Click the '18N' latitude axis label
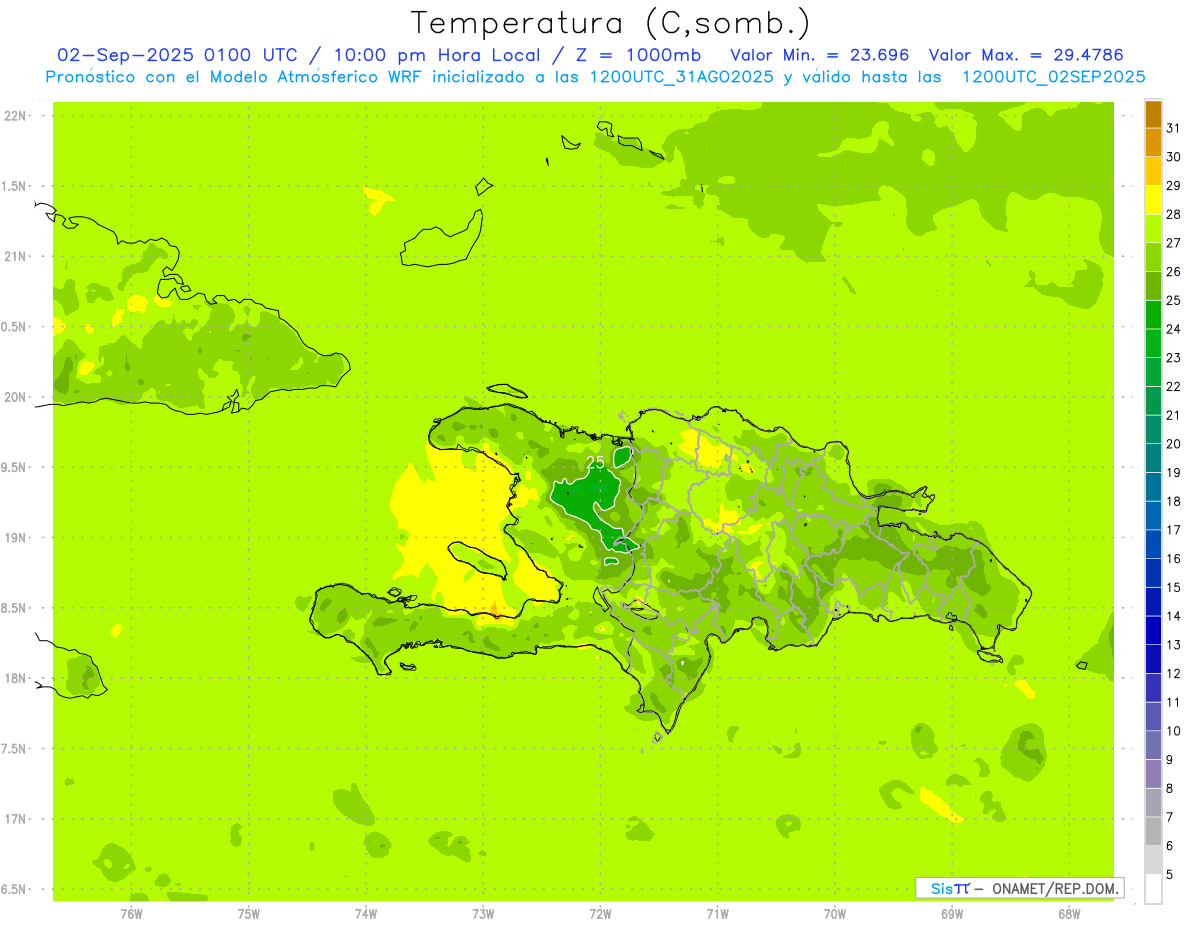The image size is (1200, 927). pos(14,678)
